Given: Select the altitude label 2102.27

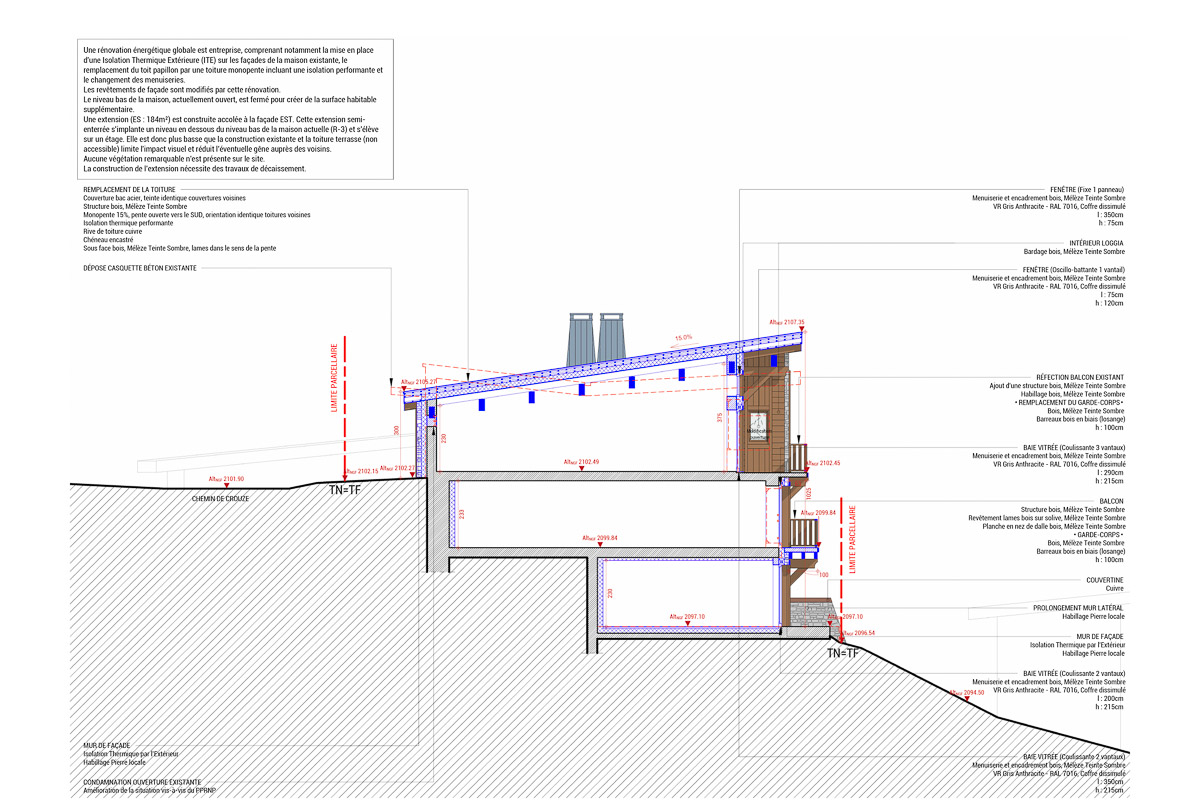Looking at the screenshot, I should click(x=399, y=468).
